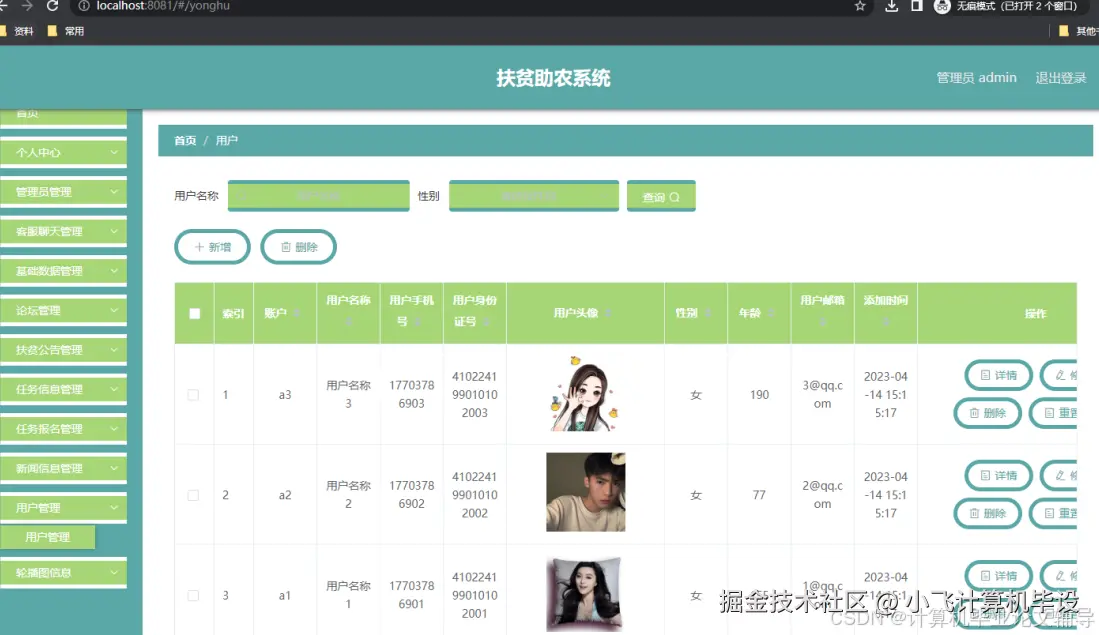Go forward with browser forward arrow

click(27, 6)
